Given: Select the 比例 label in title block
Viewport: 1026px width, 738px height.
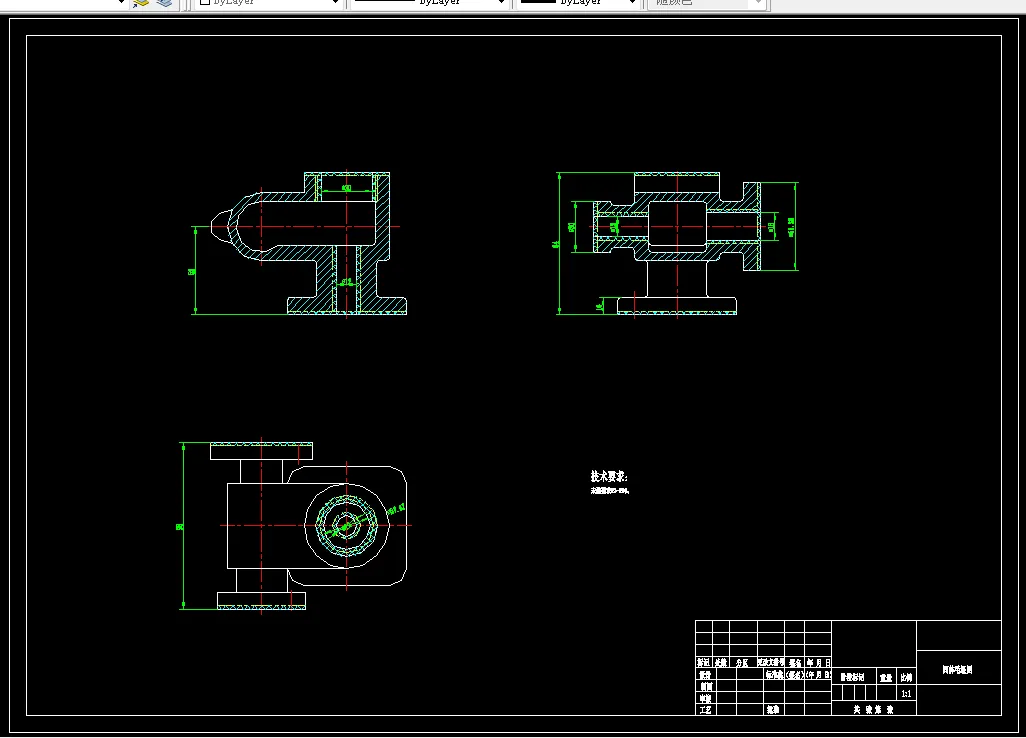Looking at the screenshot, I should pos(906,678).
